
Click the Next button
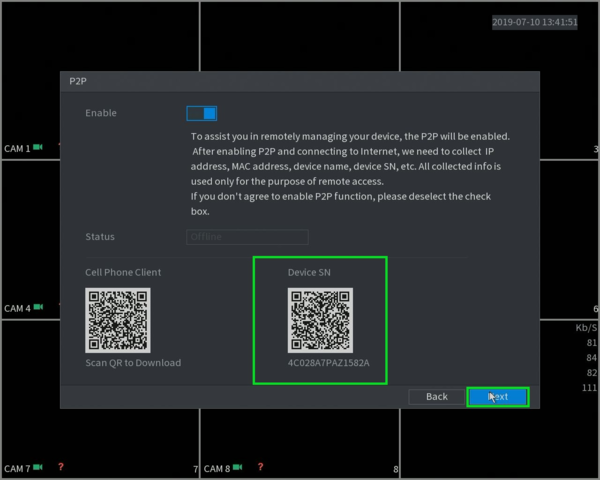pyautogui.click(x=498, y=397)
